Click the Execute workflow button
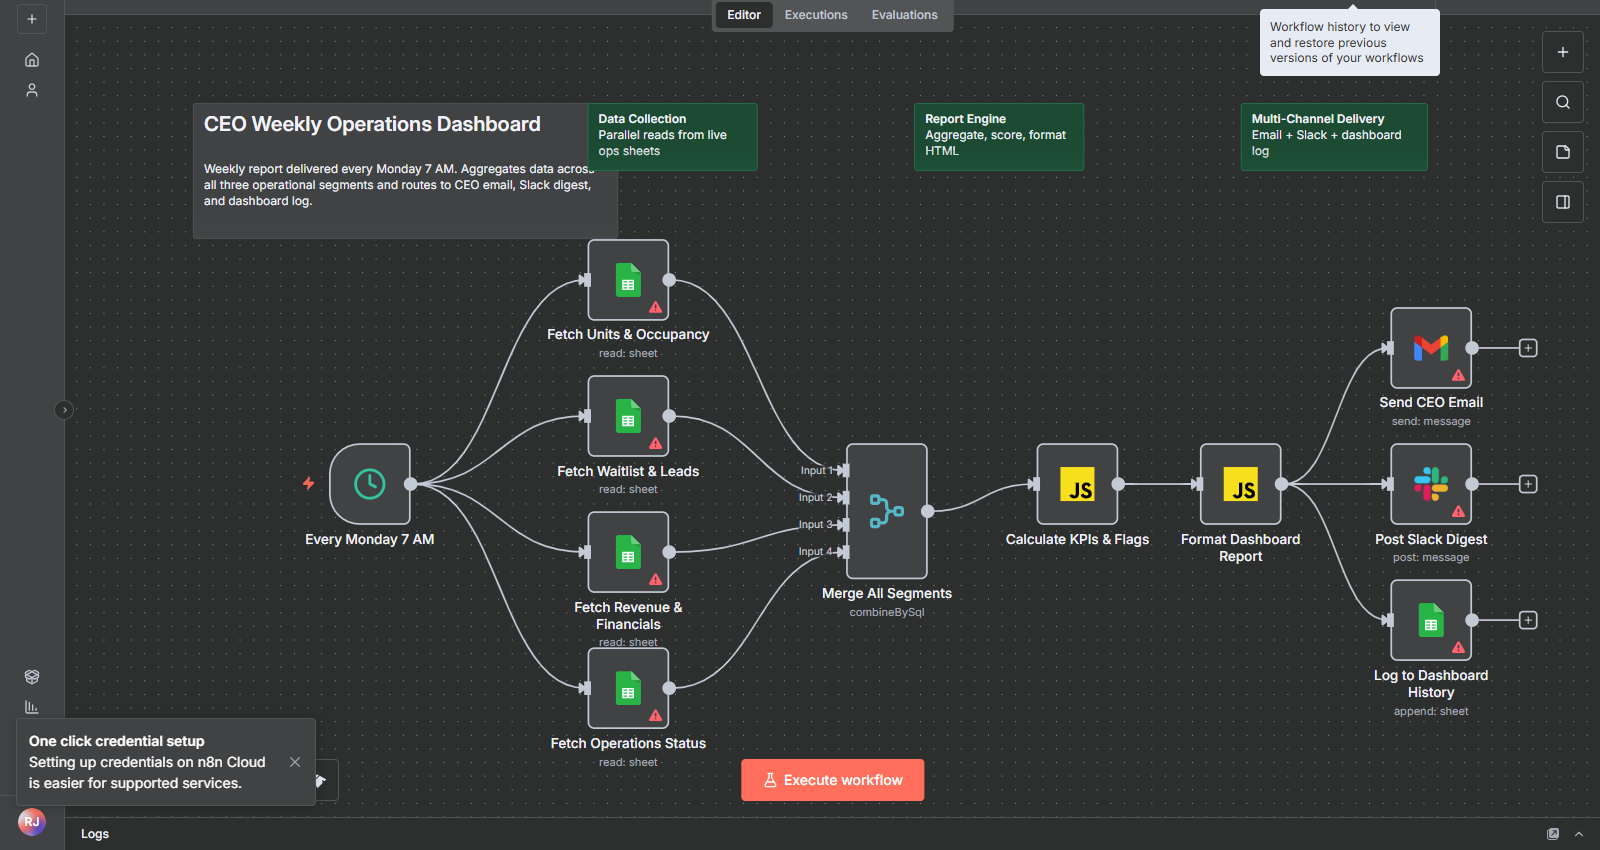This screenshot has height=850, width=1600. [833, 780]
